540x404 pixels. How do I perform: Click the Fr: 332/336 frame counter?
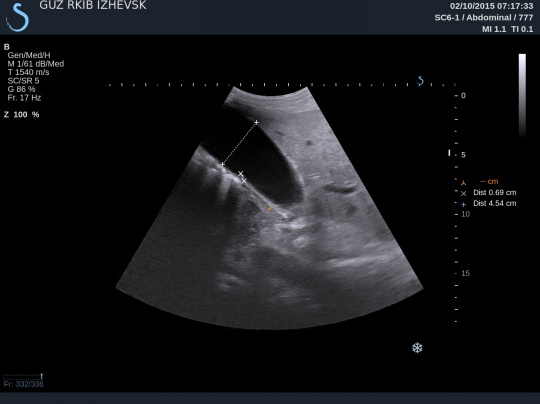(x=24, y=384)
